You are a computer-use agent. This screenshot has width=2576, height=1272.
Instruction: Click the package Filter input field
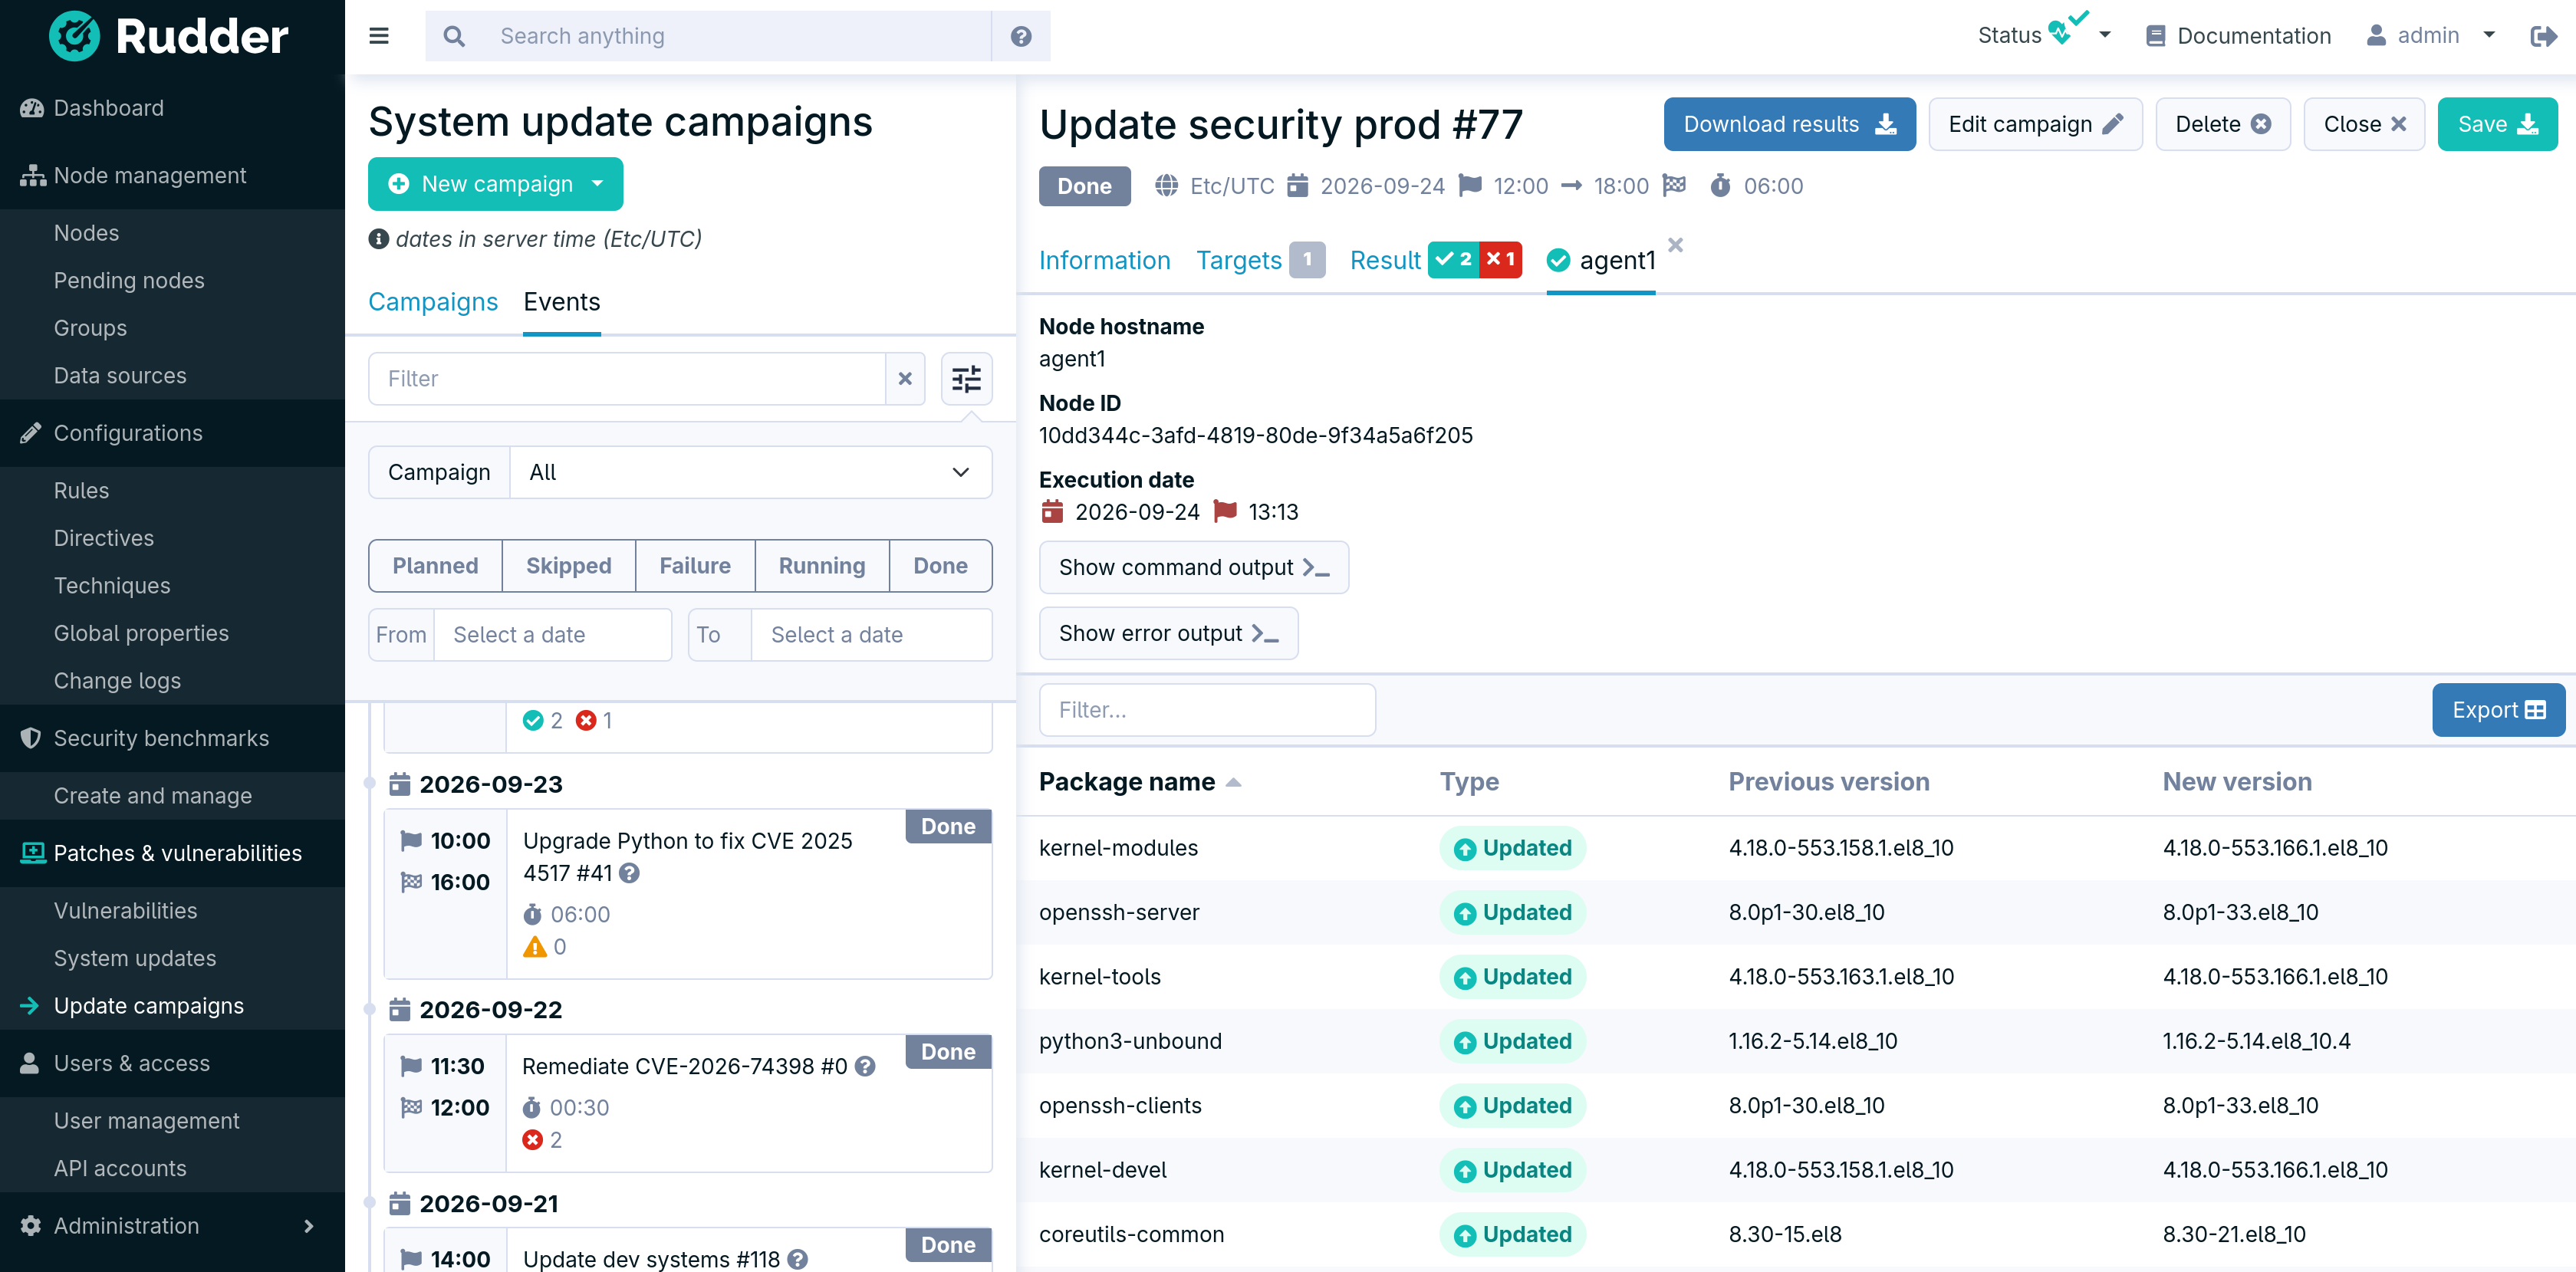click(1207, 710)
